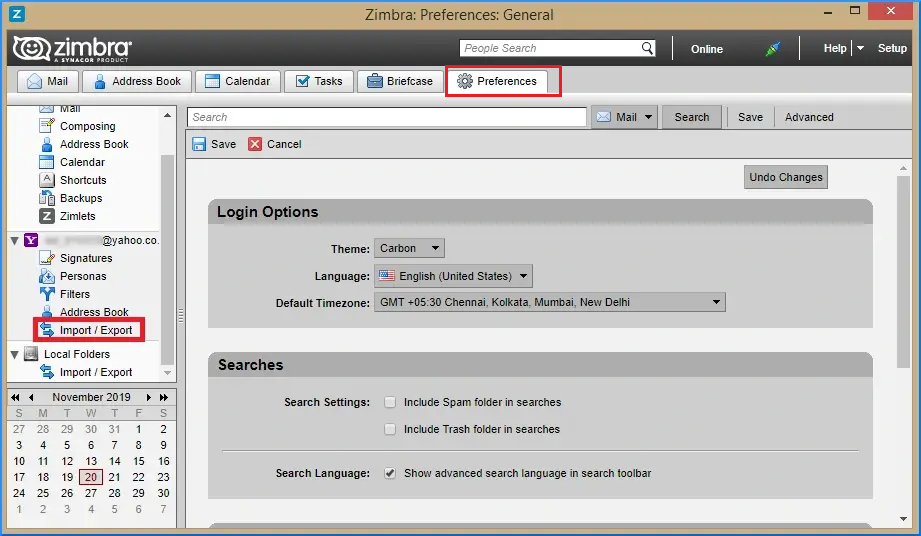
Task: Click main panel scroll down arrow
Action: (903, 518)
